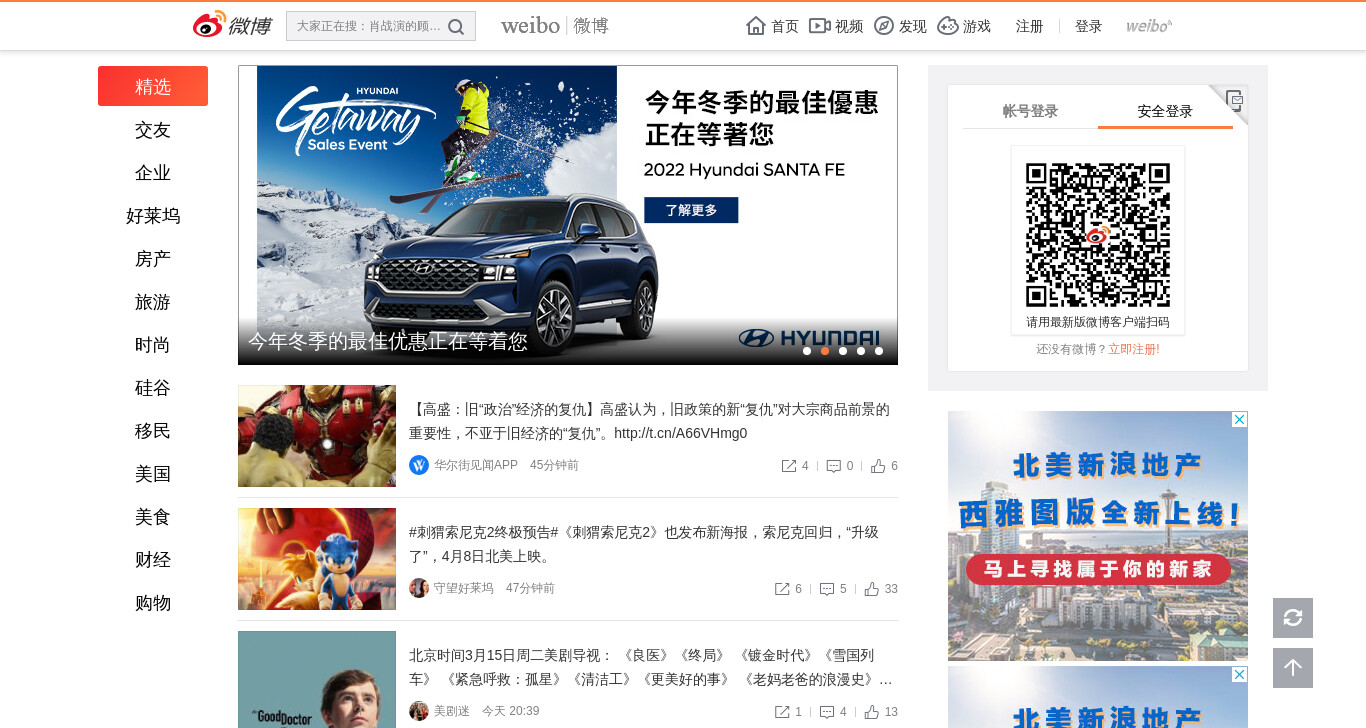The height and width of the screenshot is (728, 1366).
Task: Click repost icon on 美剧导视 post
Action: (x=783, y=712)
